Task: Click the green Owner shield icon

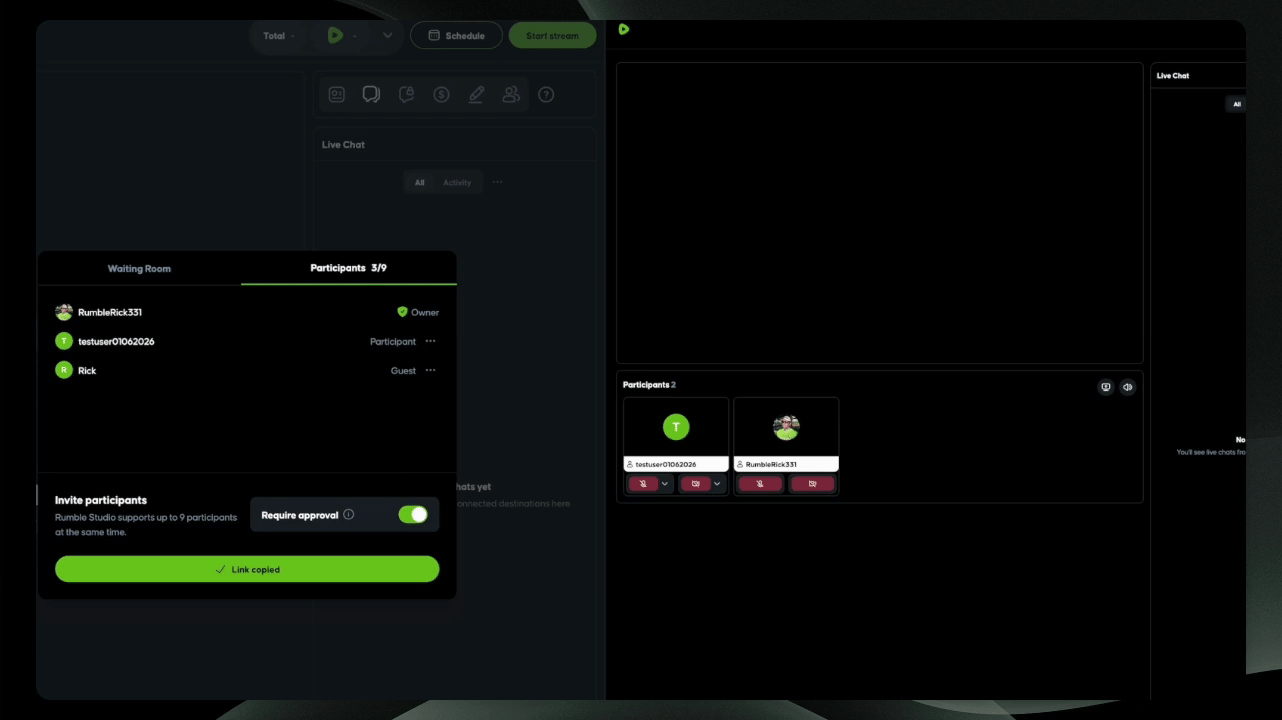Action: point(403,312)
